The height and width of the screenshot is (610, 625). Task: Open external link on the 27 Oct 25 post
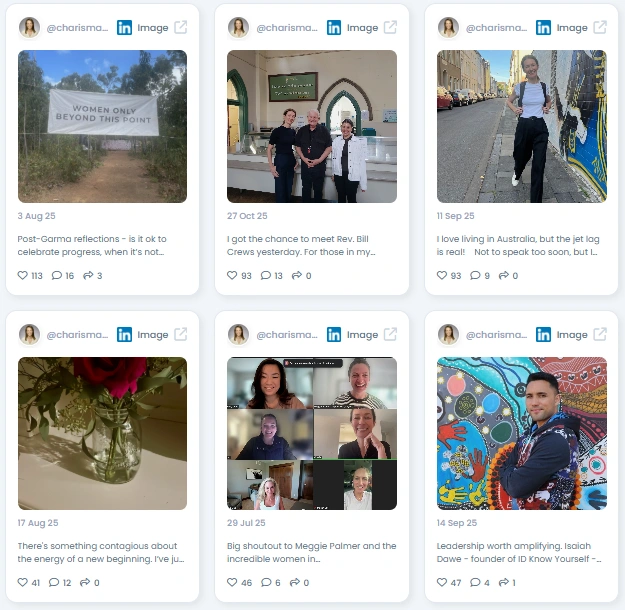click(x=390, y=28)
